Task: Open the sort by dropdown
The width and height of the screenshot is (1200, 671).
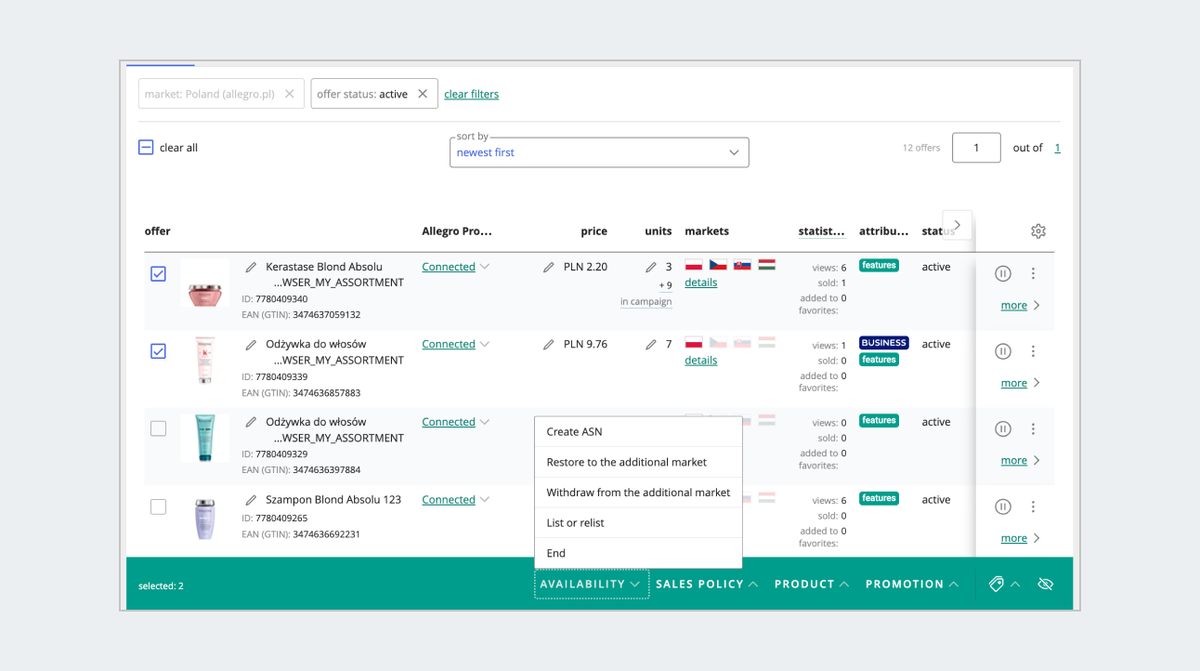Action: click(599, 153)
